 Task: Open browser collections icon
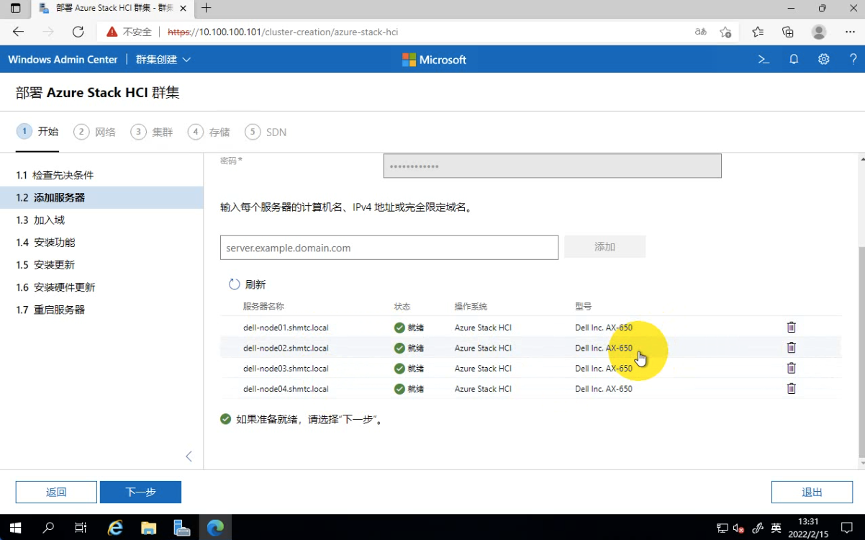[788, 32]
